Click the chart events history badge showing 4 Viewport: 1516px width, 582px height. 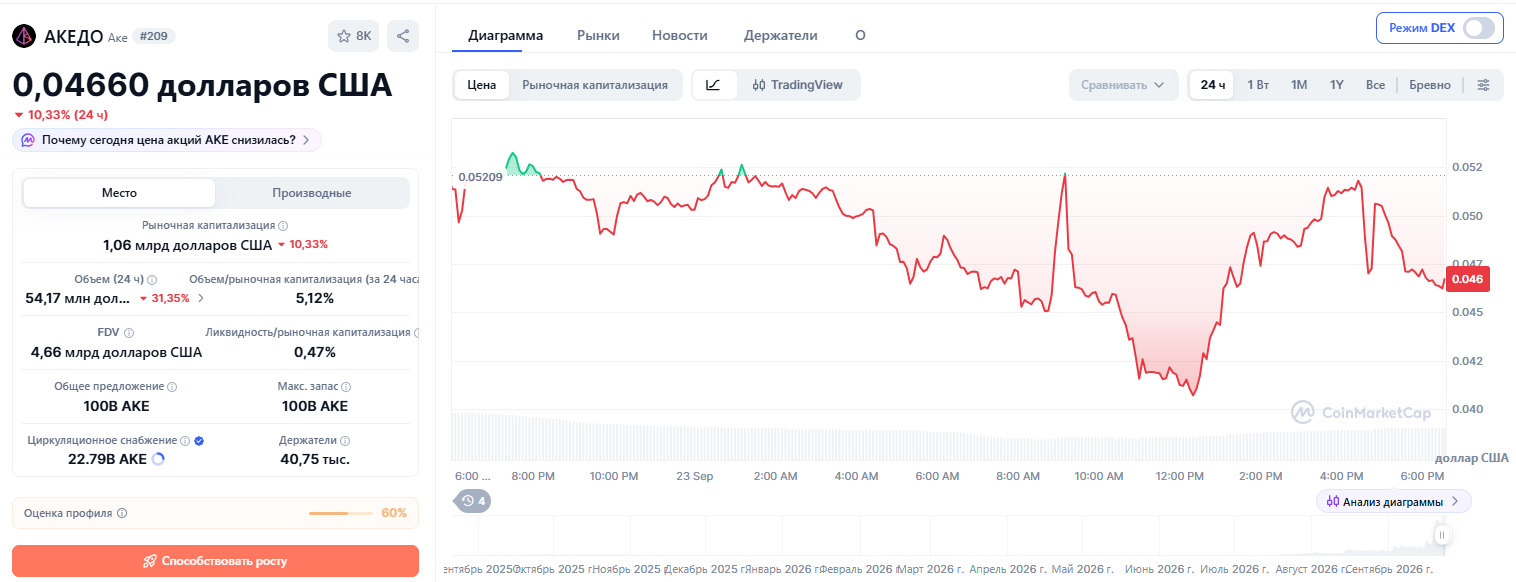pyautogui.click(x=474, y=501)
